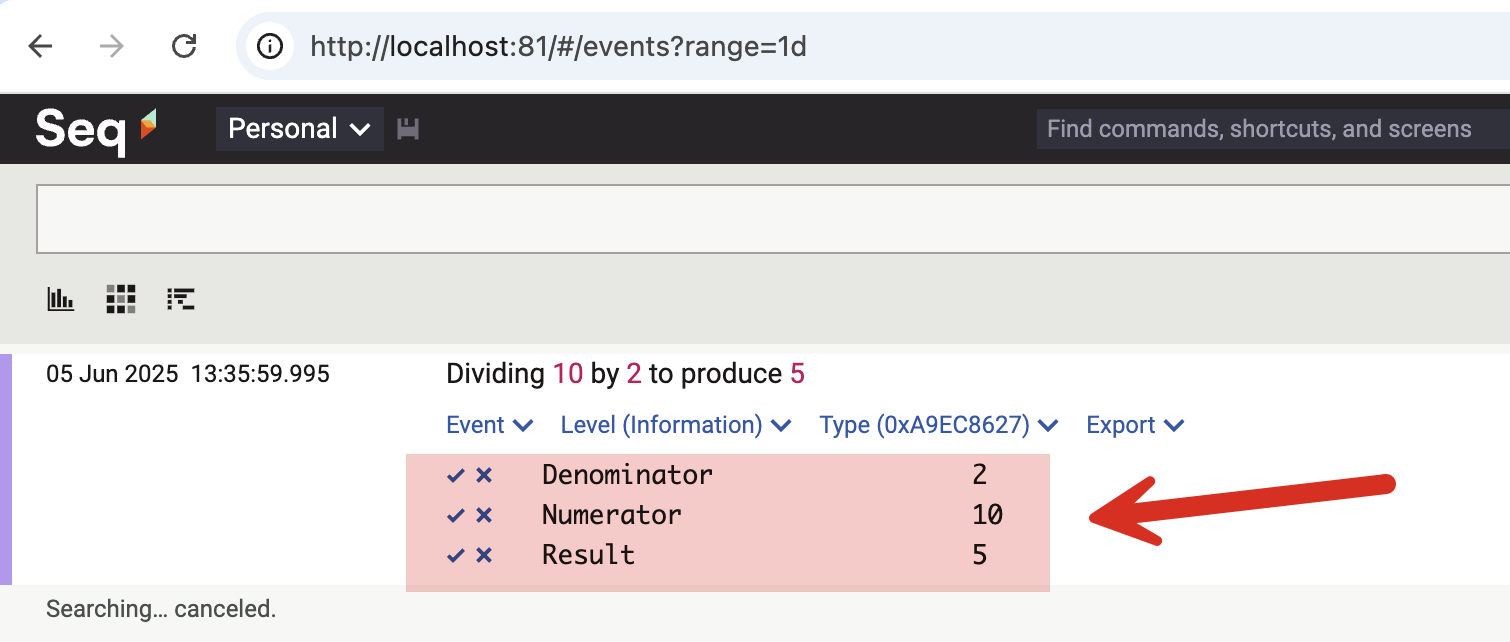1510x642 pixels.
Task: Exclude Numerator value with the x icon
Action: tap(484, 515)
